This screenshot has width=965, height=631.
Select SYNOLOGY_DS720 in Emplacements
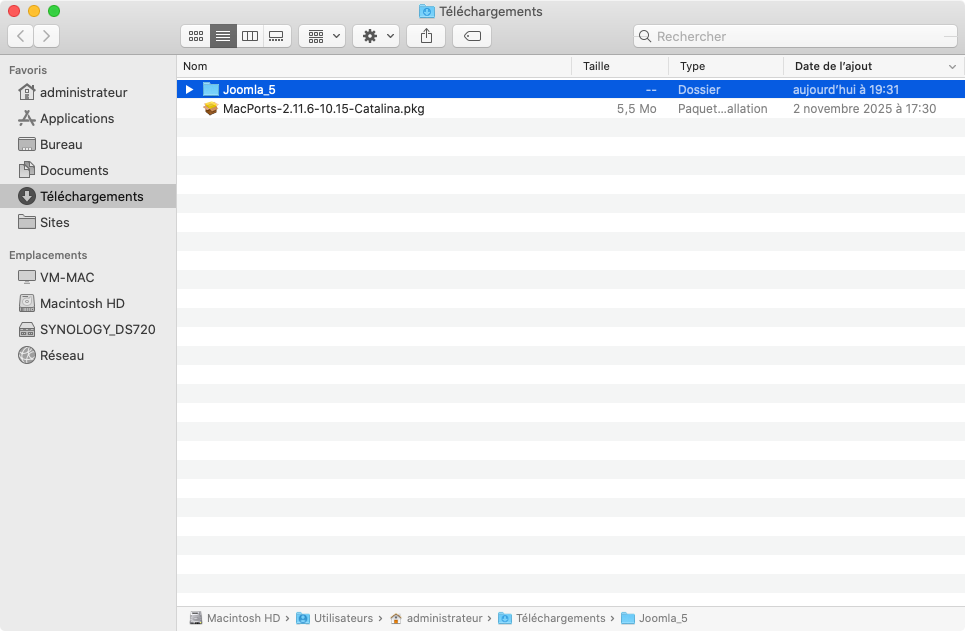point(97,329)
